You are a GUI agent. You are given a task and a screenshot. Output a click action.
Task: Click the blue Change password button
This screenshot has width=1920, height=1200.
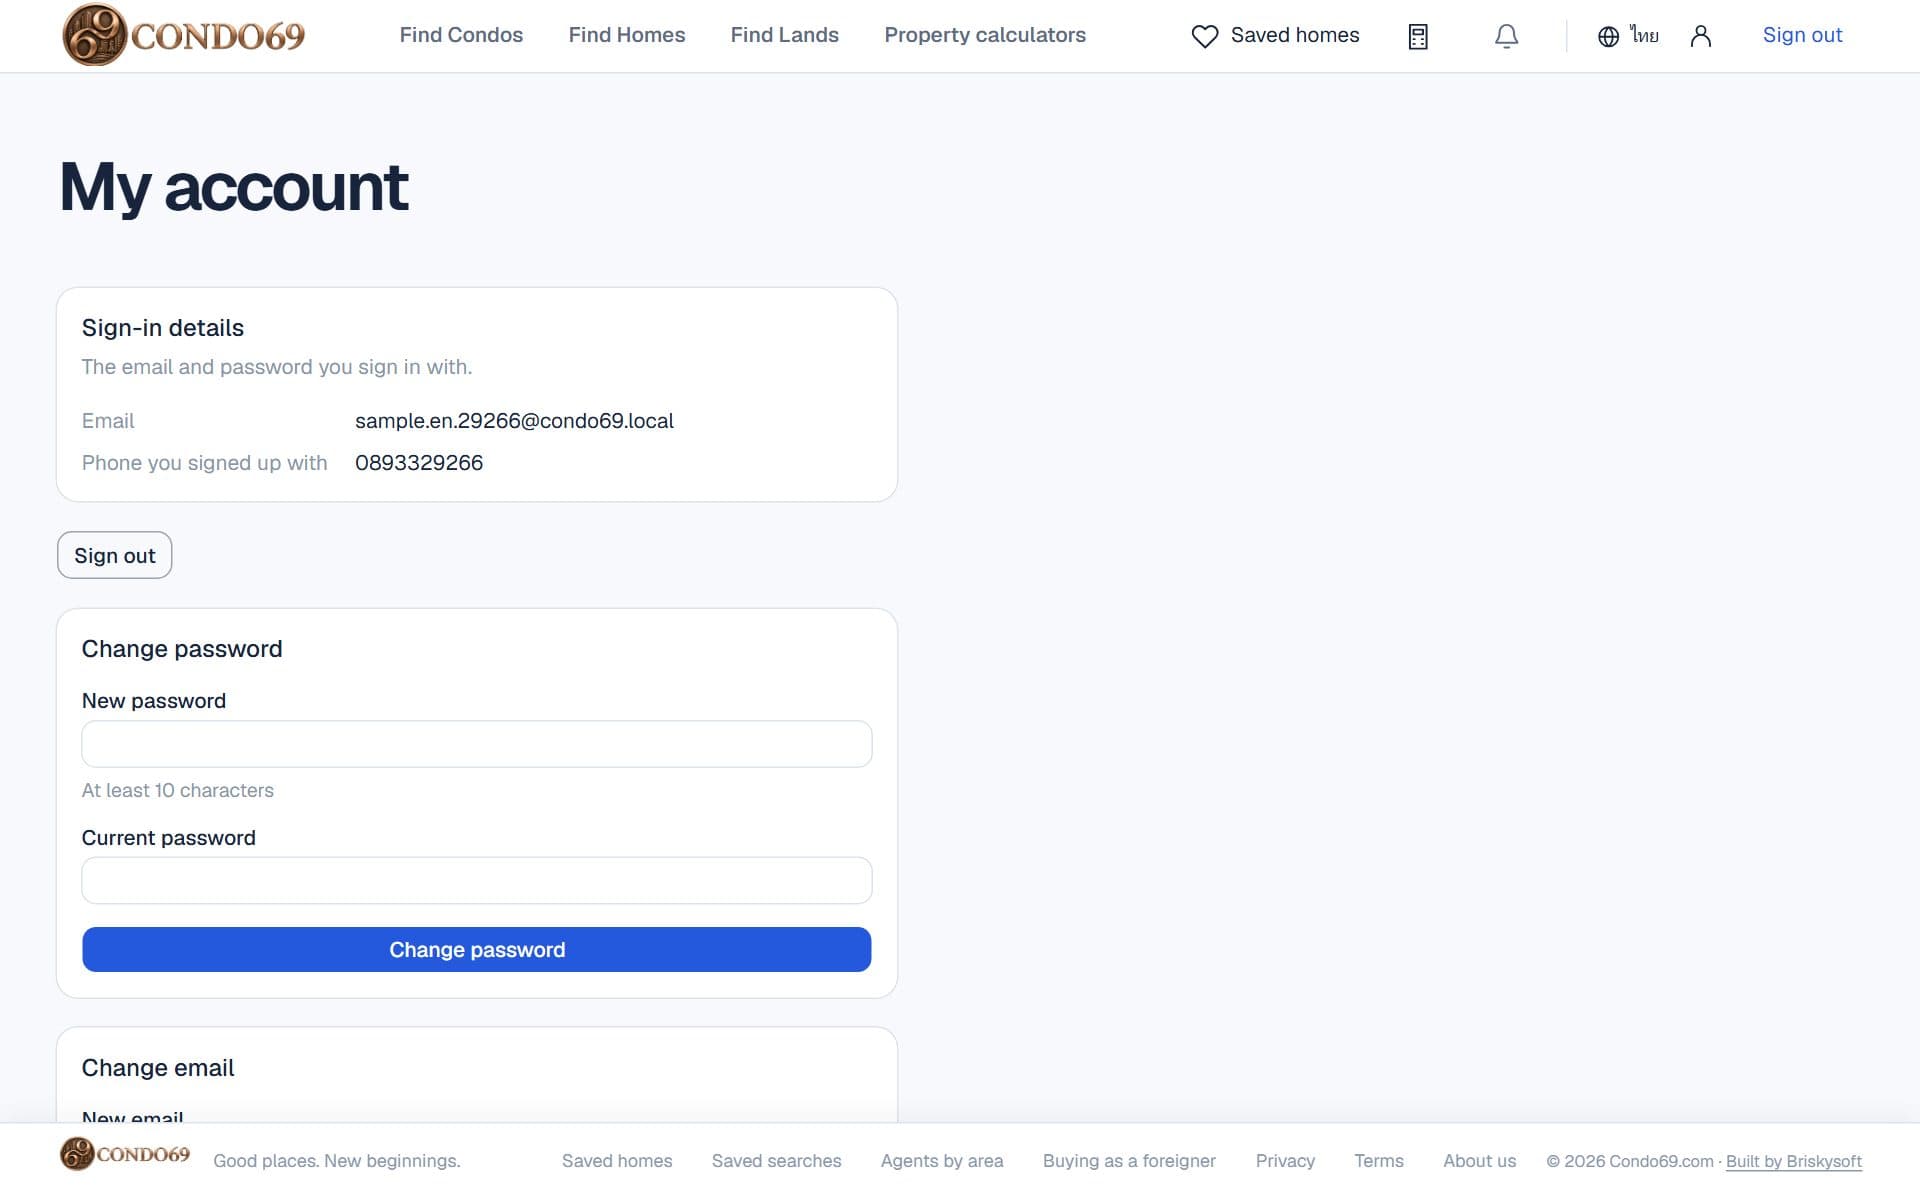tap(477, 949)
